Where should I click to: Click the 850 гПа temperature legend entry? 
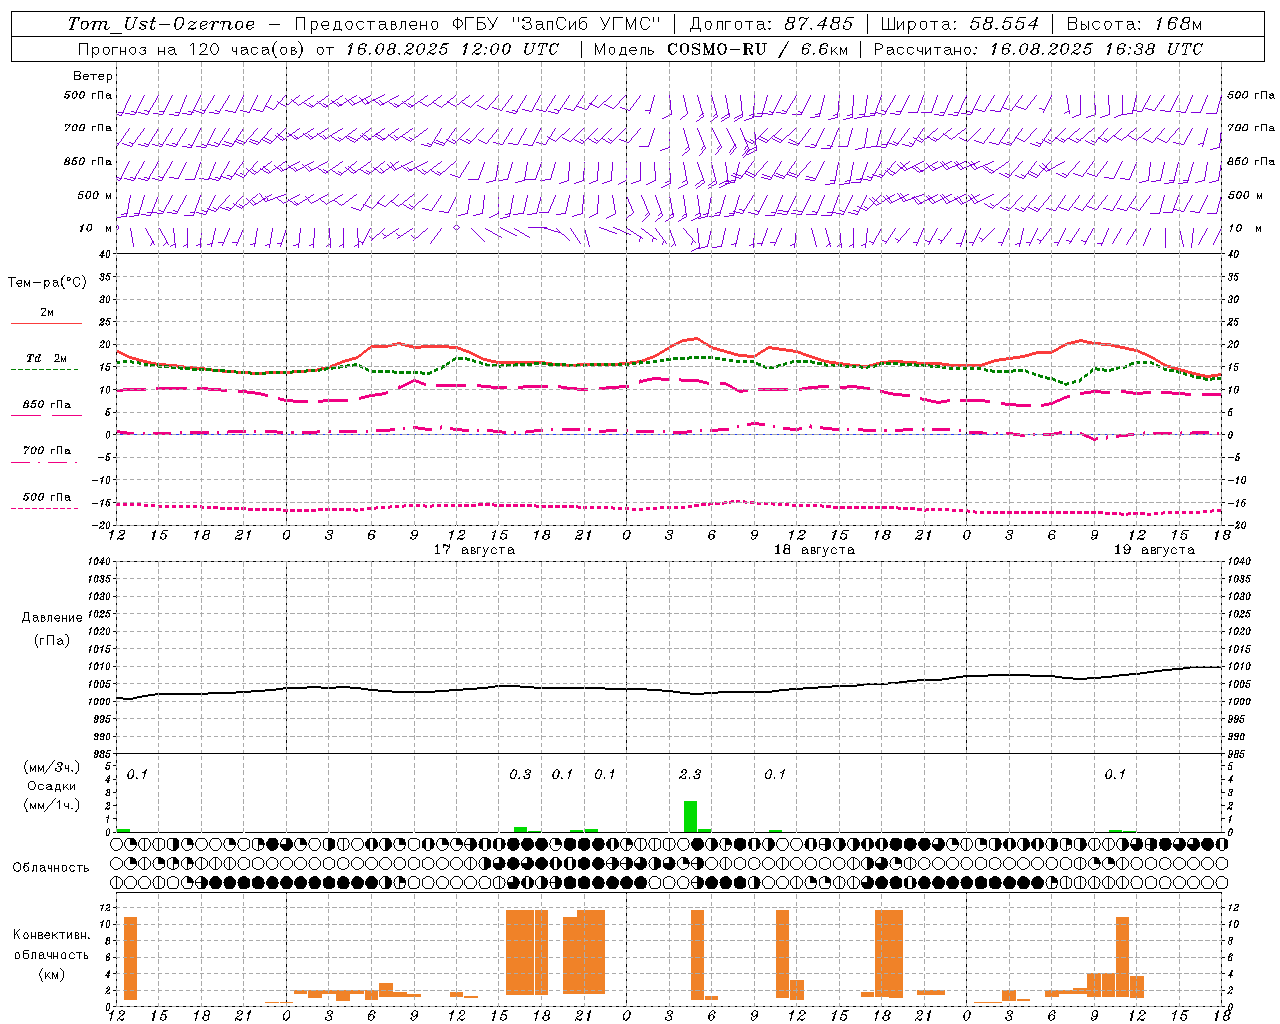click(47, 405)
